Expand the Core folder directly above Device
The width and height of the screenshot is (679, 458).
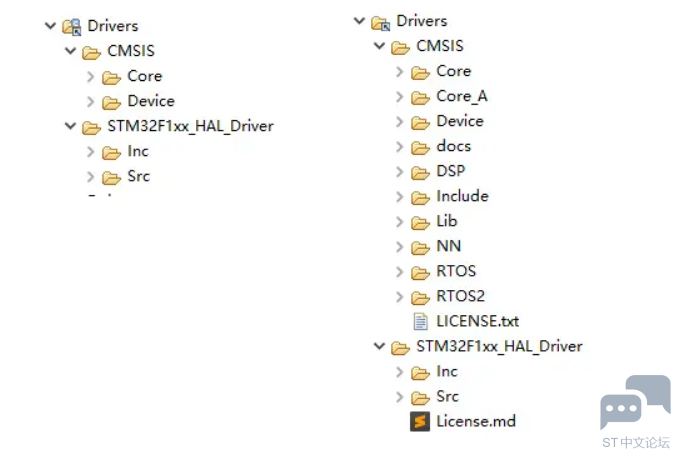pyautogui.click(x=90, y=77)
